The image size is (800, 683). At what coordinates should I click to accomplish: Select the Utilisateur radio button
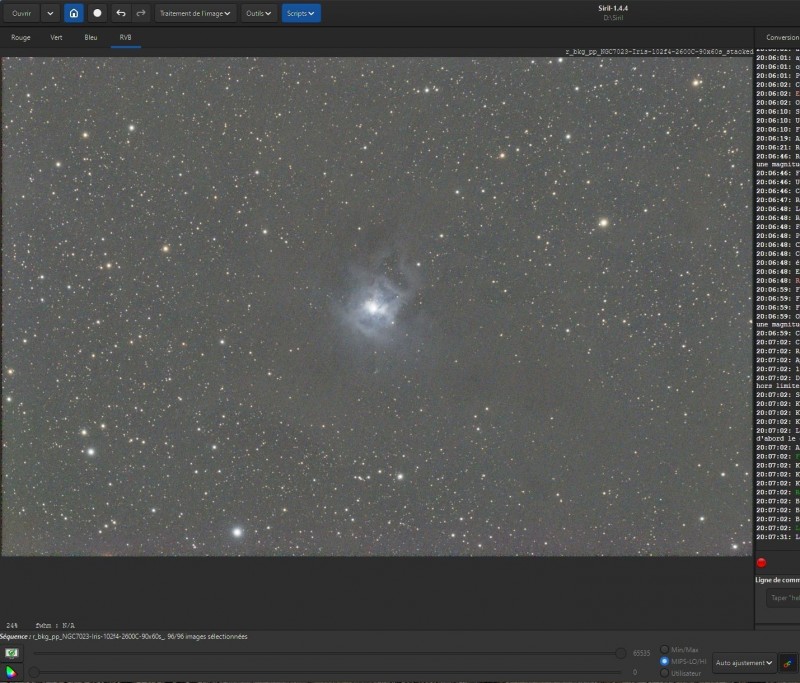[664, 673]
